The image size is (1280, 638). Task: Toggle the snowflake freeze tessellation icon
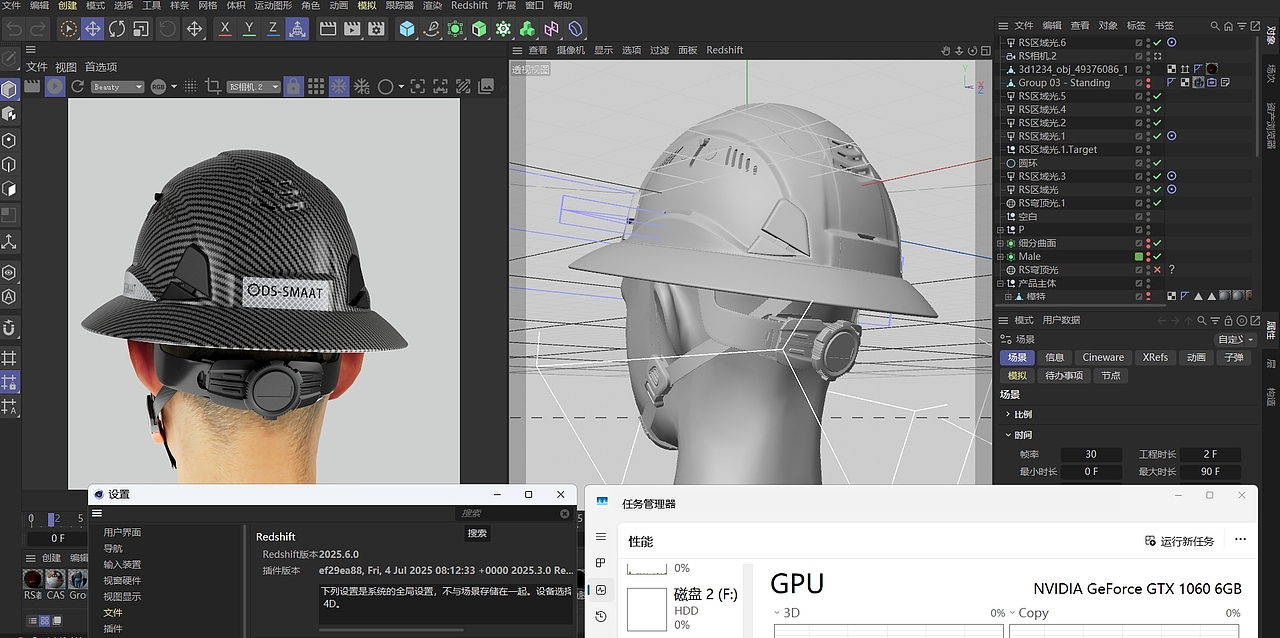339,87
